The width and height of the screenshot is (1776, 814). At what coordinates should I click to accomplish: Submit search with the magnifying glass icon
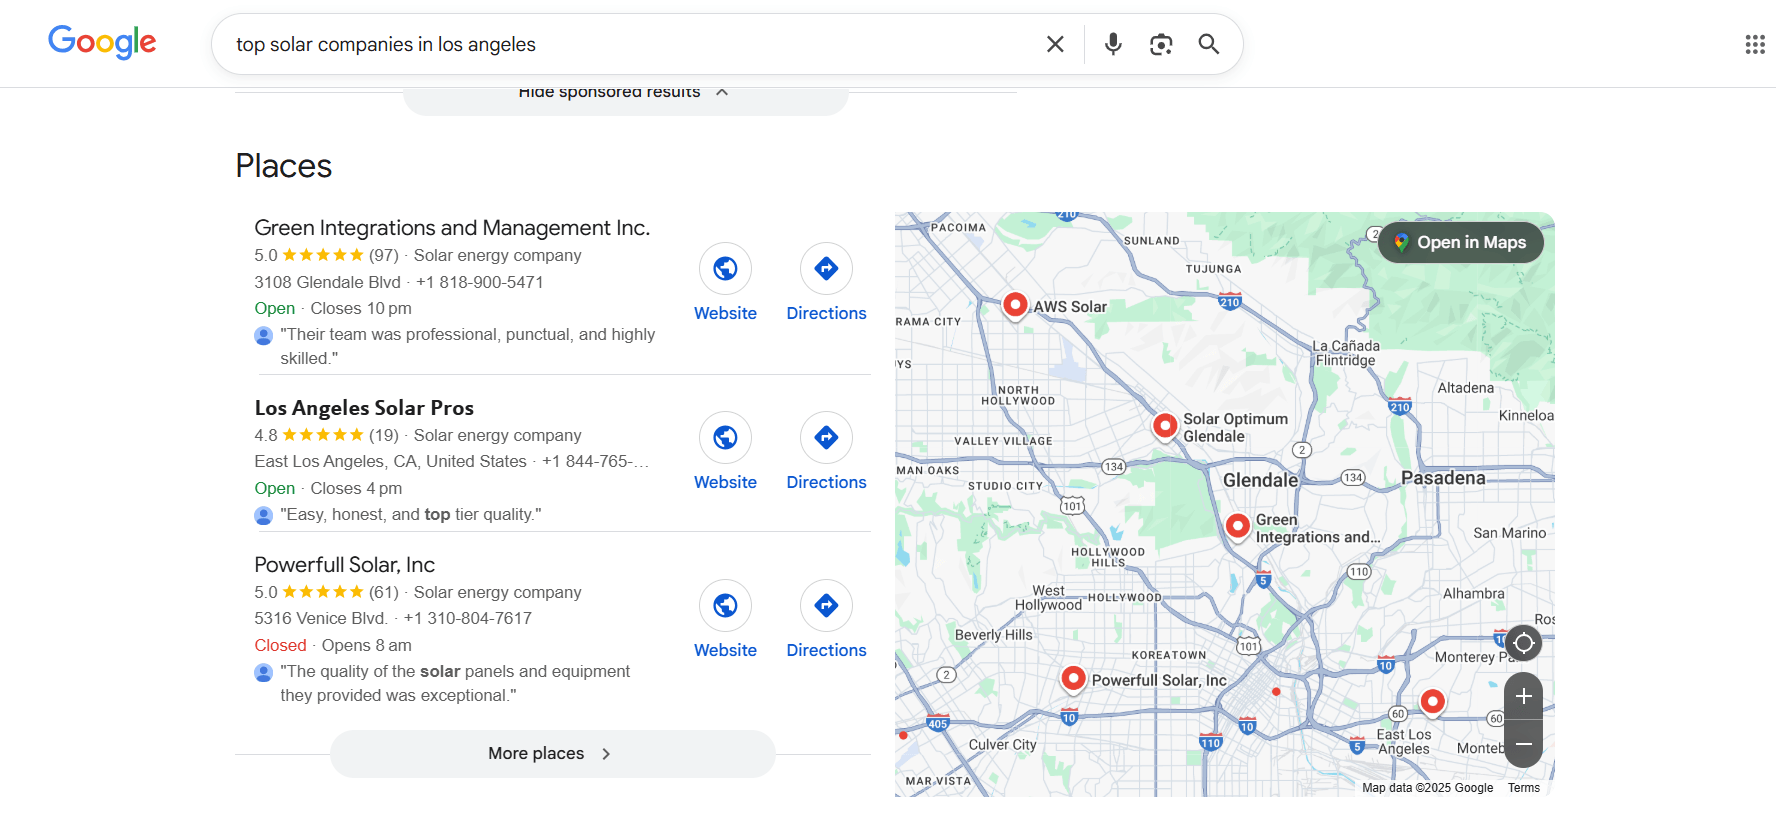point(1209,44)
